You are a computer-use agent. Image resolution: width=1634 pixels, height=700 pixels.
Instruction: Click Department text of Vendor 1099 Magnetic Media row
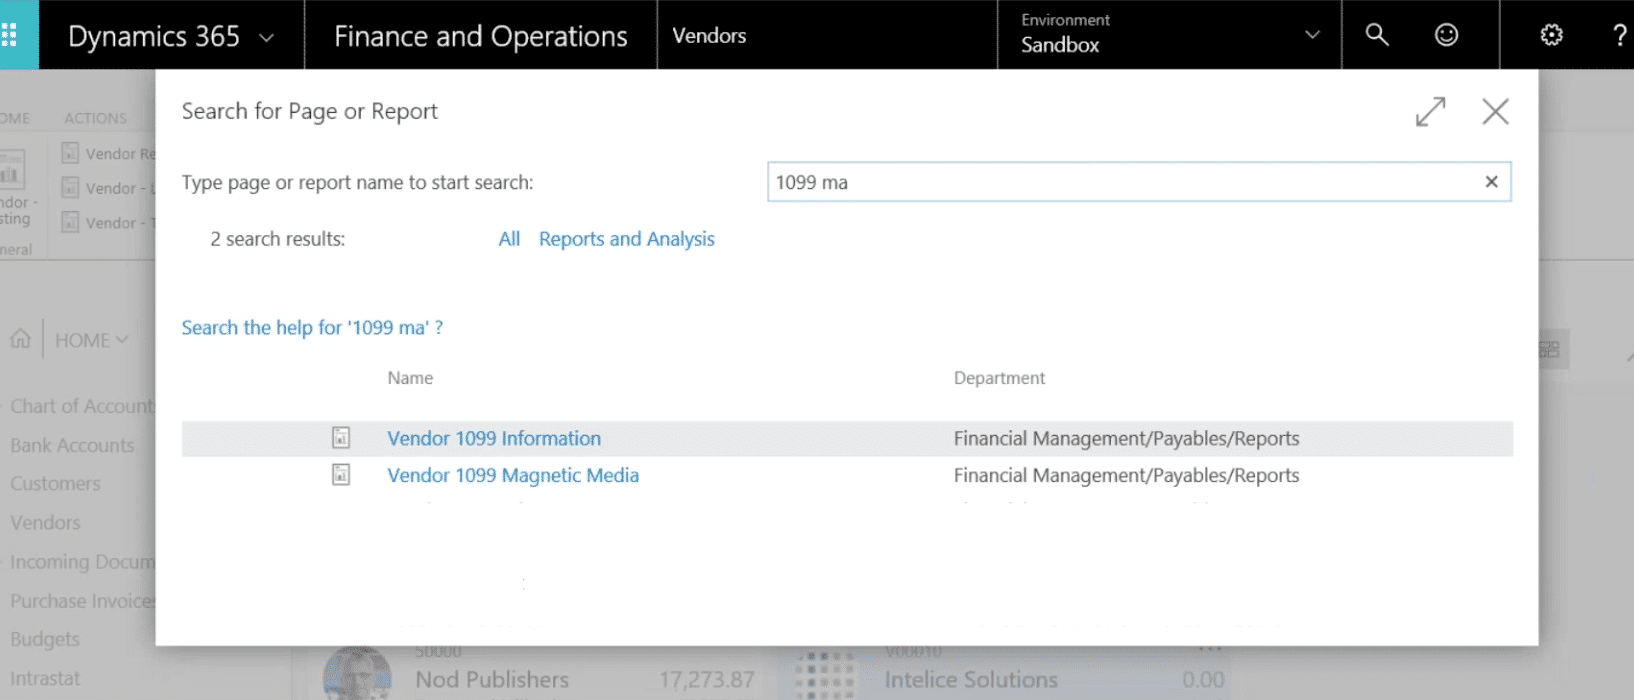pos(1126,475)
